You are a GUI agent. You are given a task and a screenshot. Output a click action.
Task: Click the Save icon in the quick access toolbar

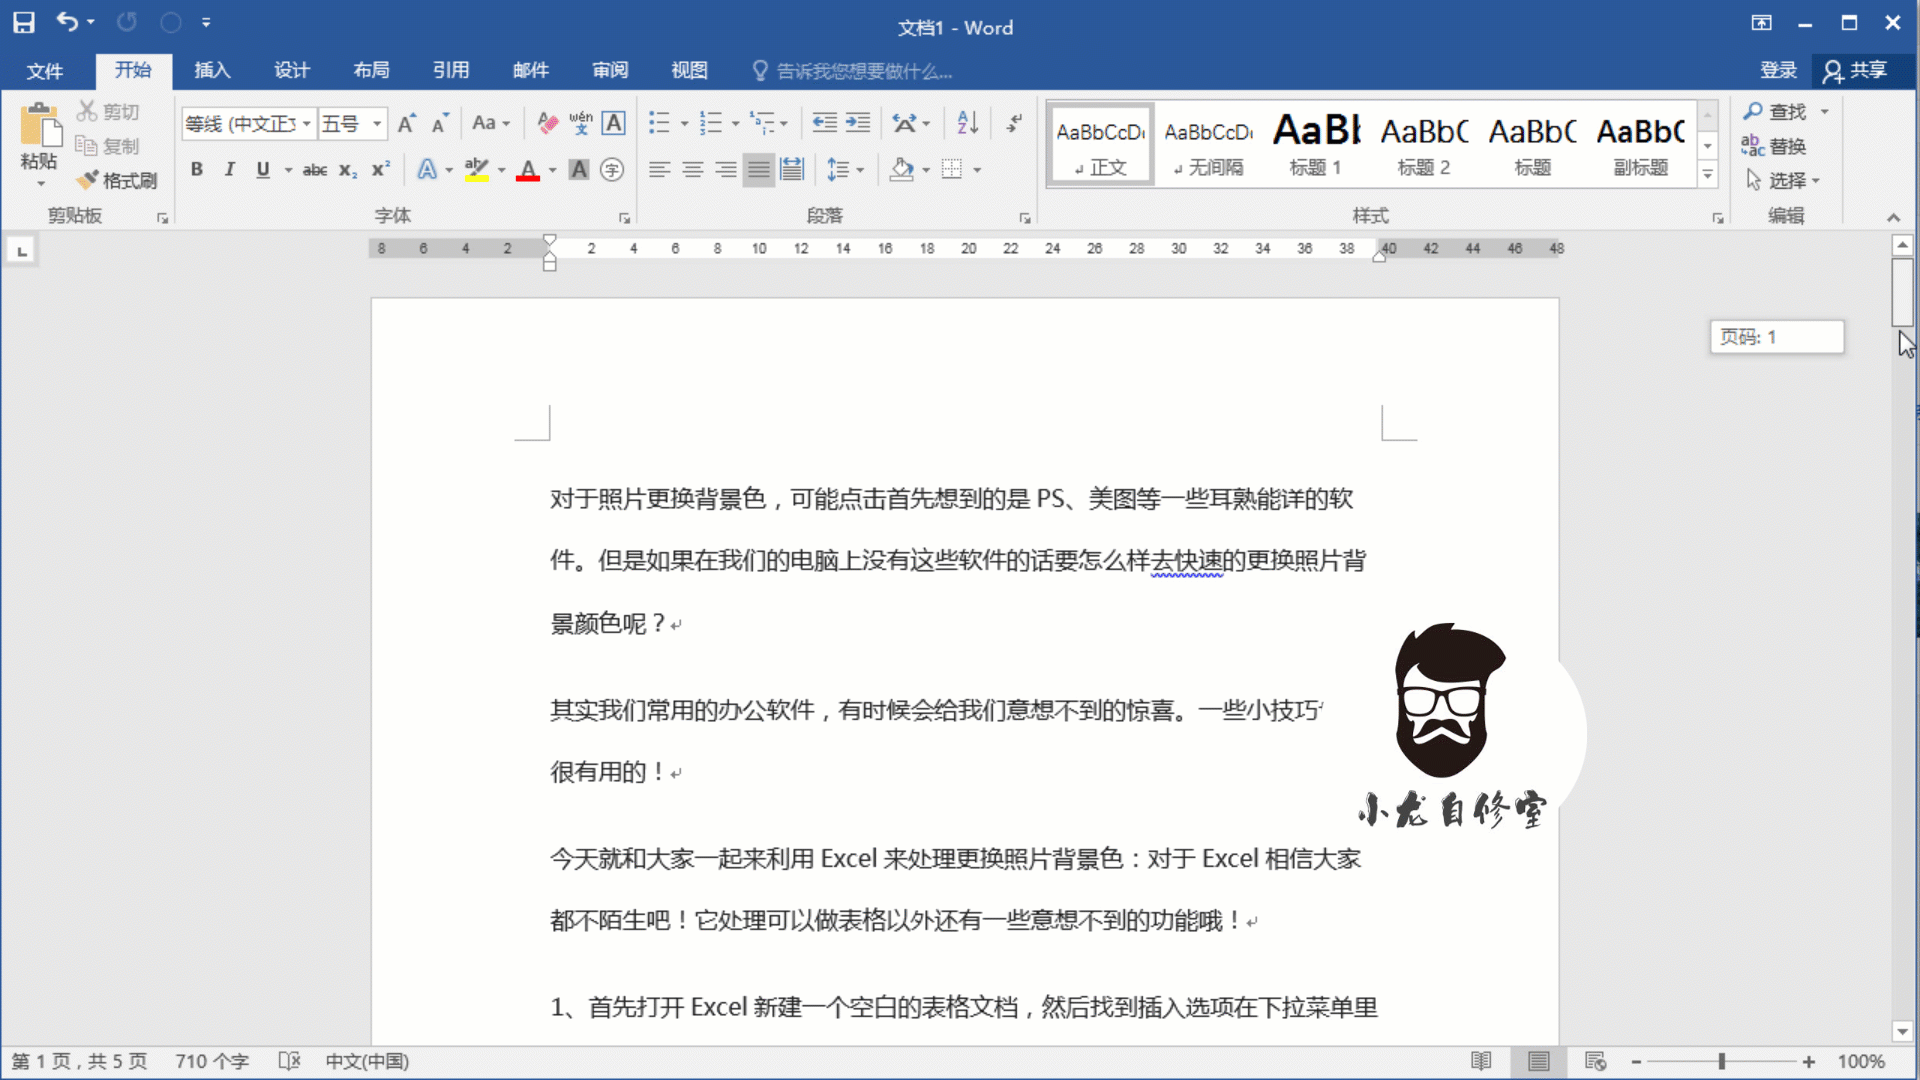[x=24, y=22]
